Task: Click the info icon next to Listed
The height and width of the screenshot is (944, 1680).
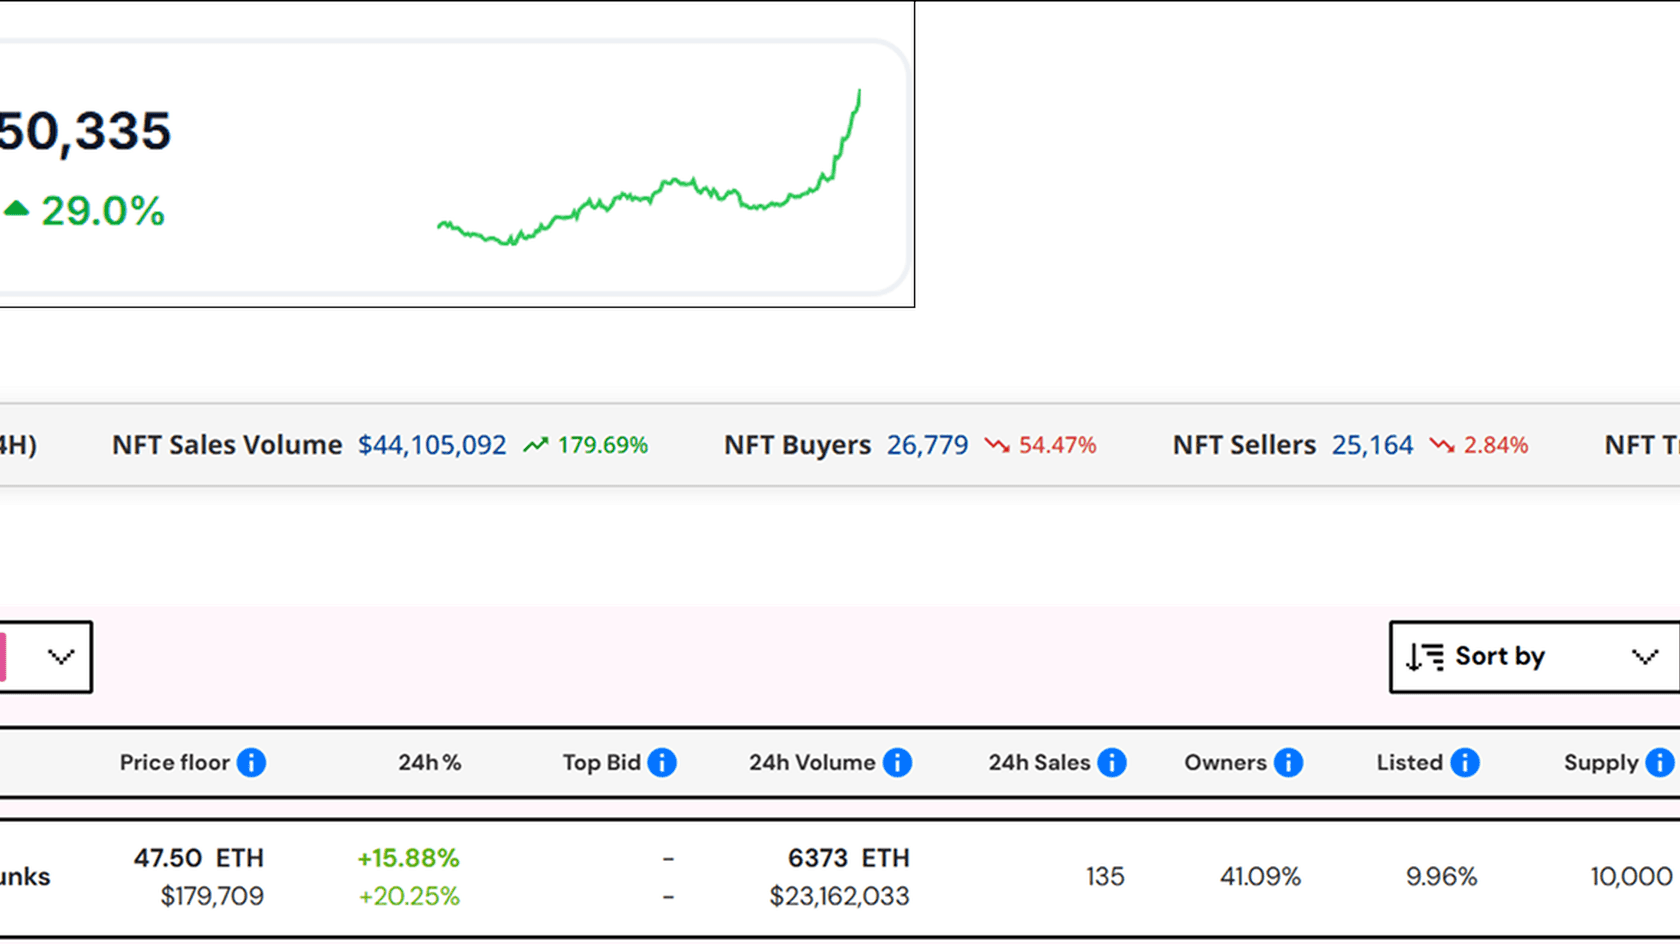Action: (x=1465, y=763)
